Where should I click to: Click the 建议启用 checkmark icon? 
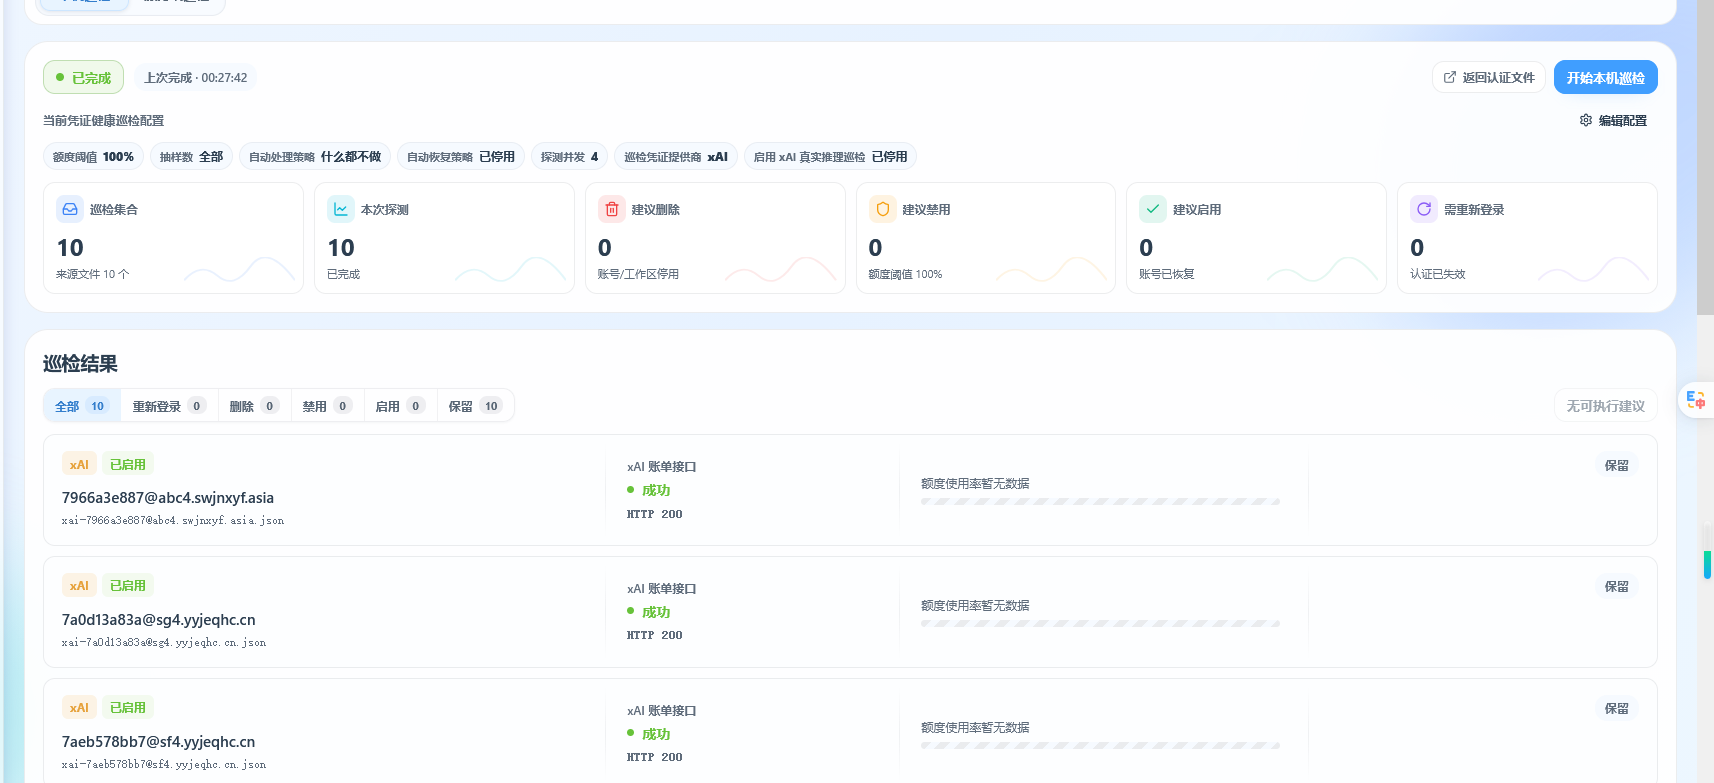pos(1153,209)
